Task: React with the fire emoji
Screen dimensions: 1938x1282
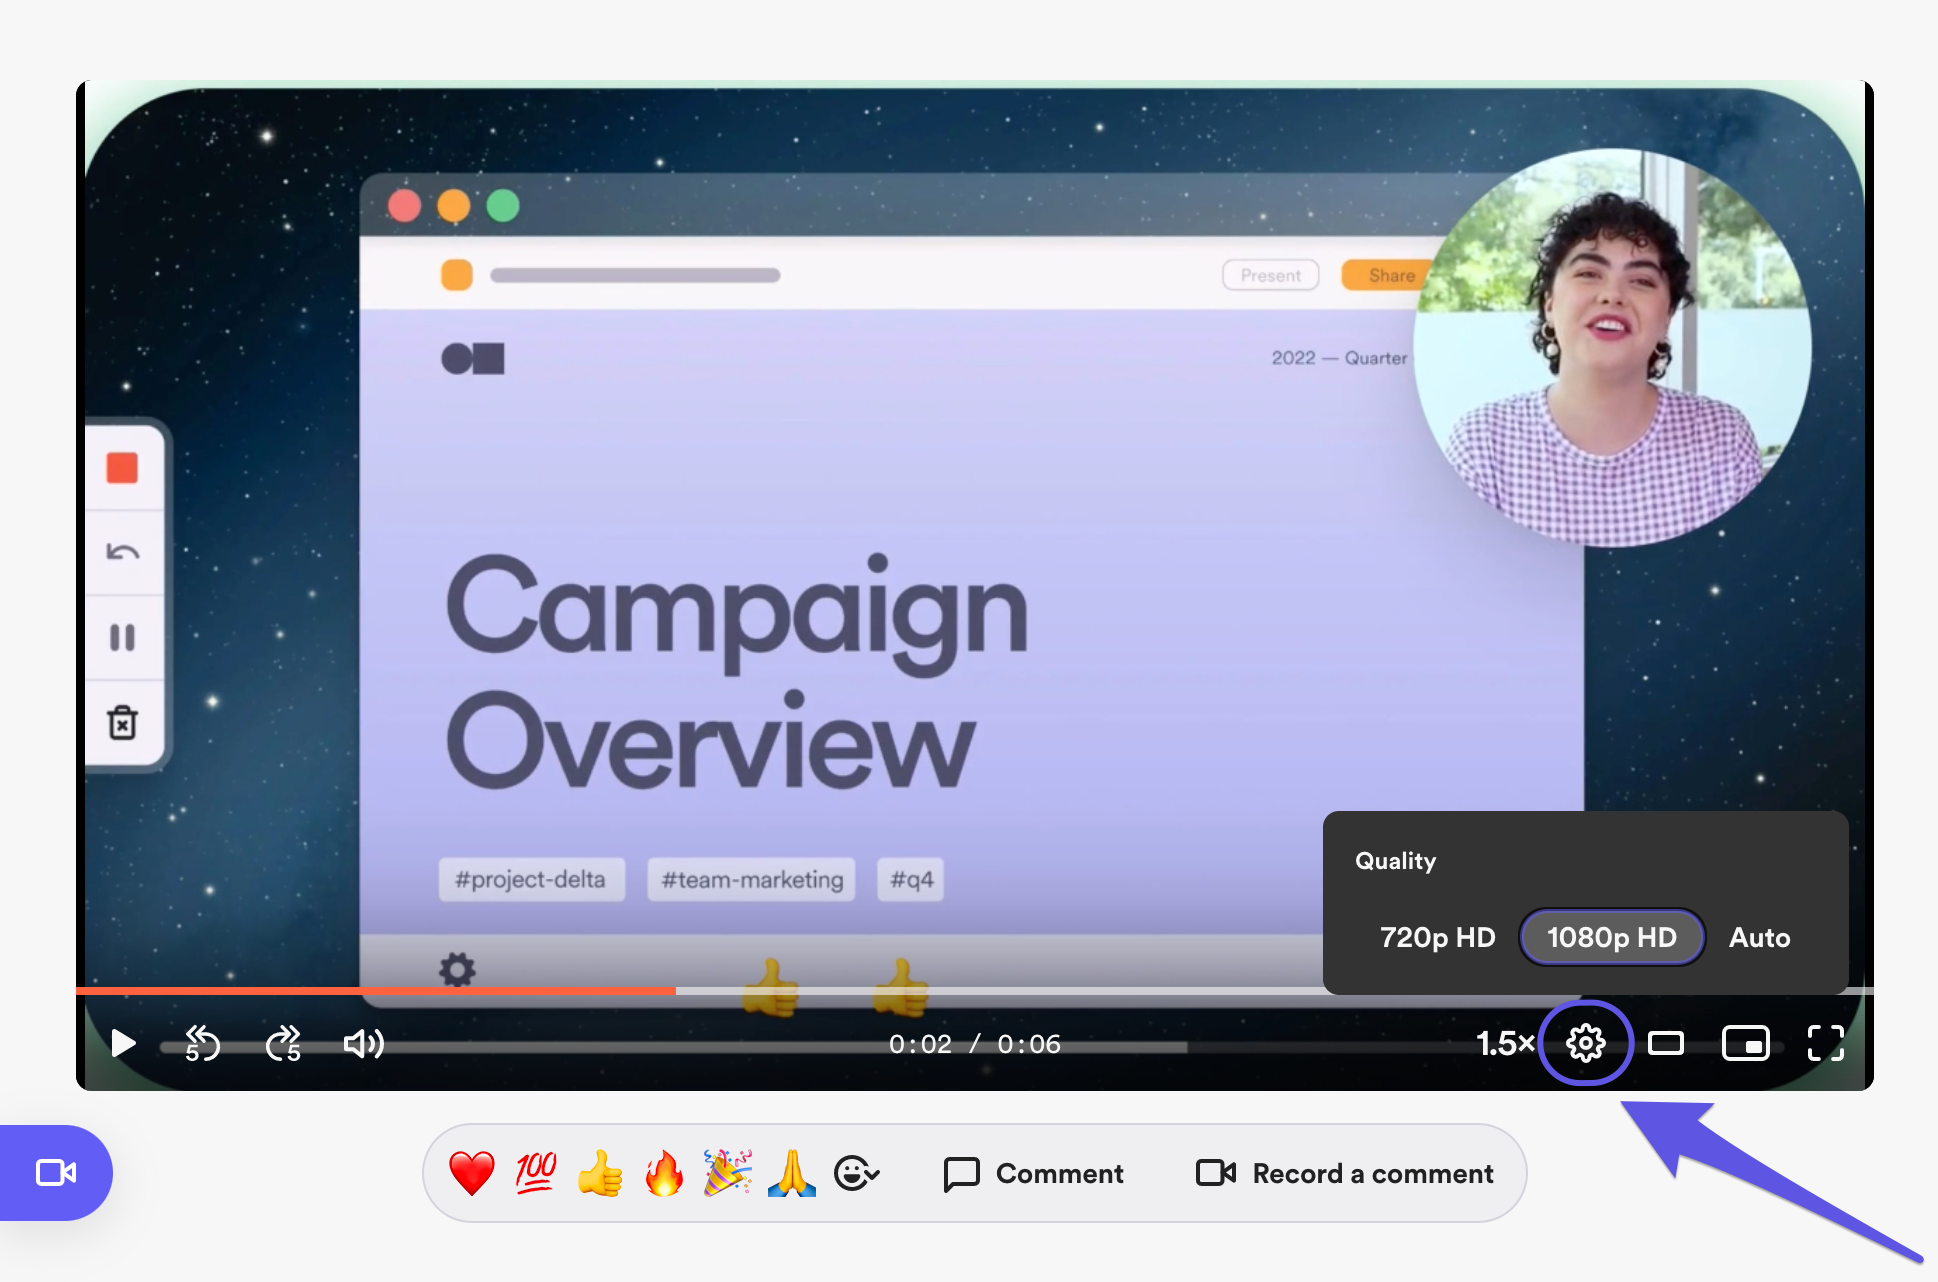Action: [663, 1173]
